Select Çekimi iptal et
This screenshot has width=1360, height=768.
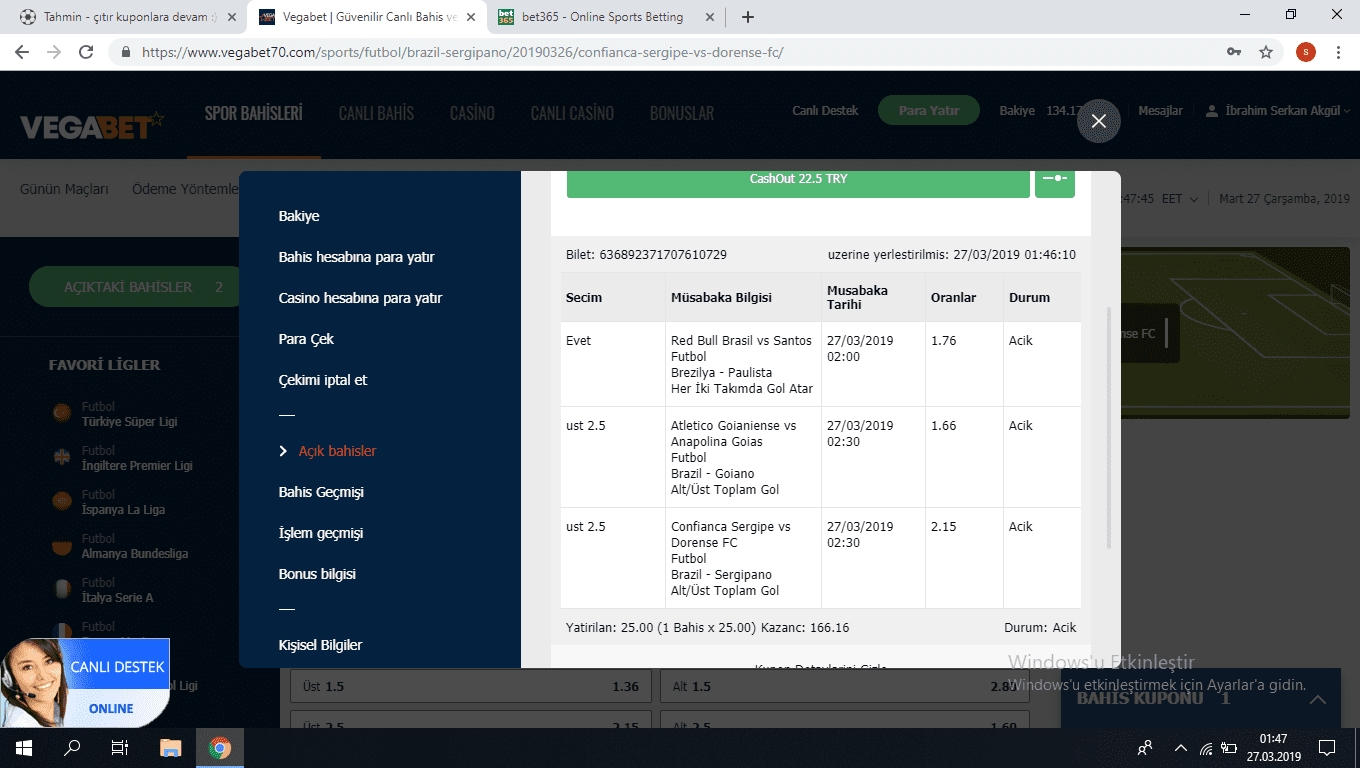(323, 380)
